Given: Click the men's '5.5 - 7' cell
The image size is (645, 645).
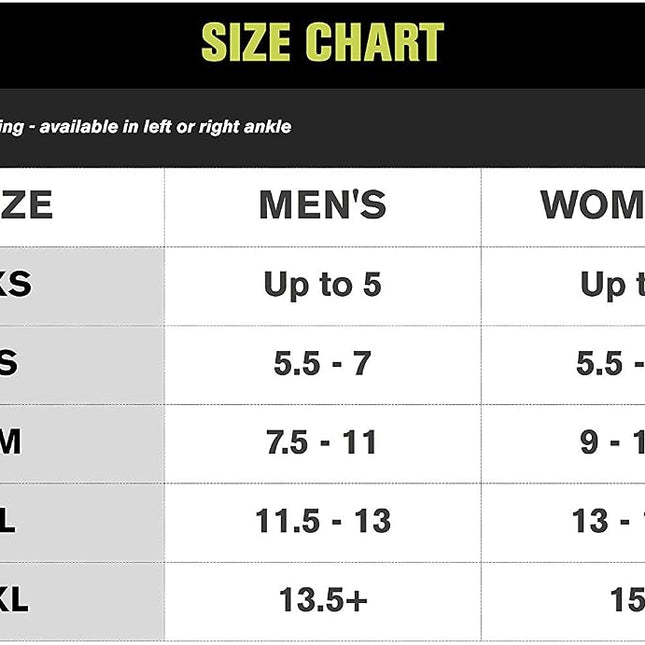Looking at the screenshot, I should coord(322,363).
